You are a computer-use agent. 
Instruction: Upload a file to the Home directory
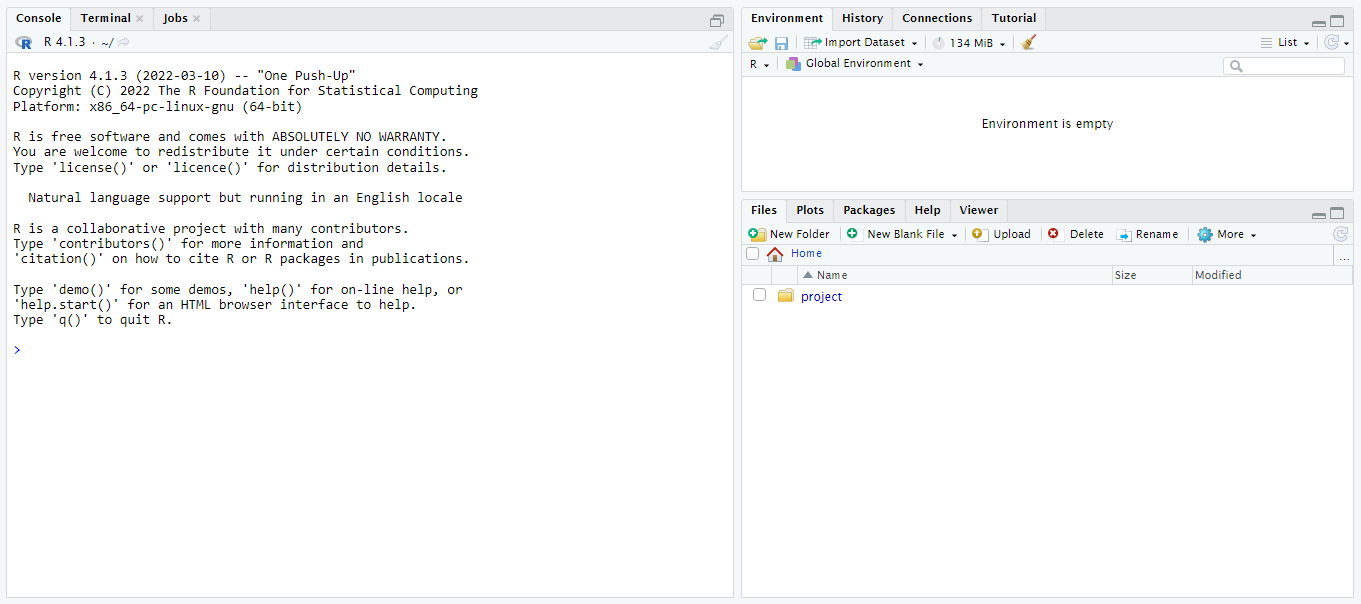coord(1002,233)
